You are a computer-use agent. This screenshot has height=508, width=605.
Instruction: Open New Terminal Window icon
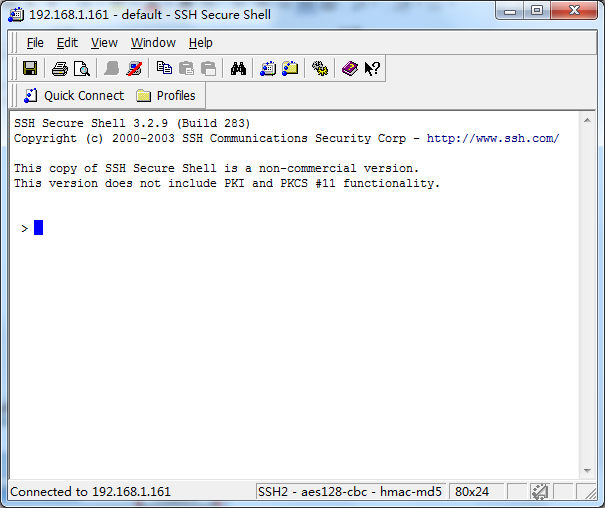point(268,69)
